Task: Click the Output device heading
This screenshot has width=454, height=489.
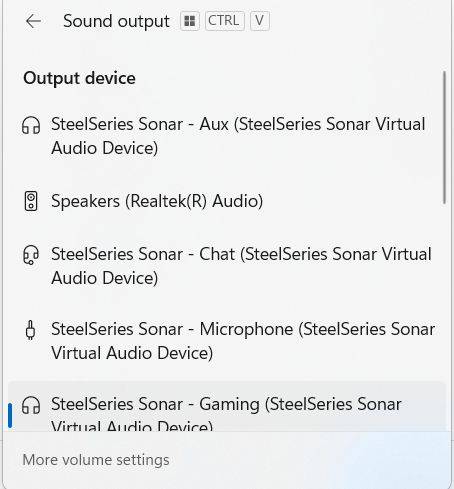Action: coord(79,78)
